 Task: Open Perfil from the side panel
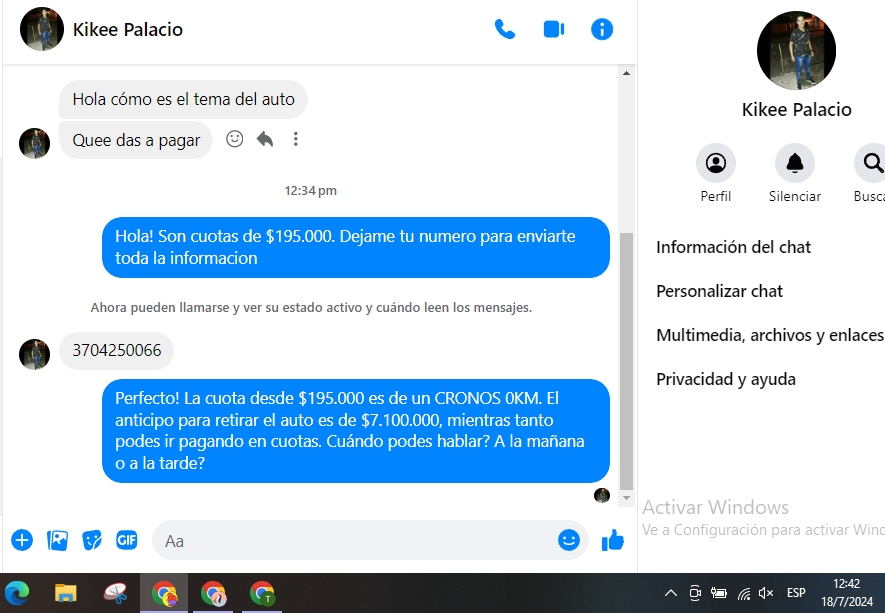tap(716, 163)
